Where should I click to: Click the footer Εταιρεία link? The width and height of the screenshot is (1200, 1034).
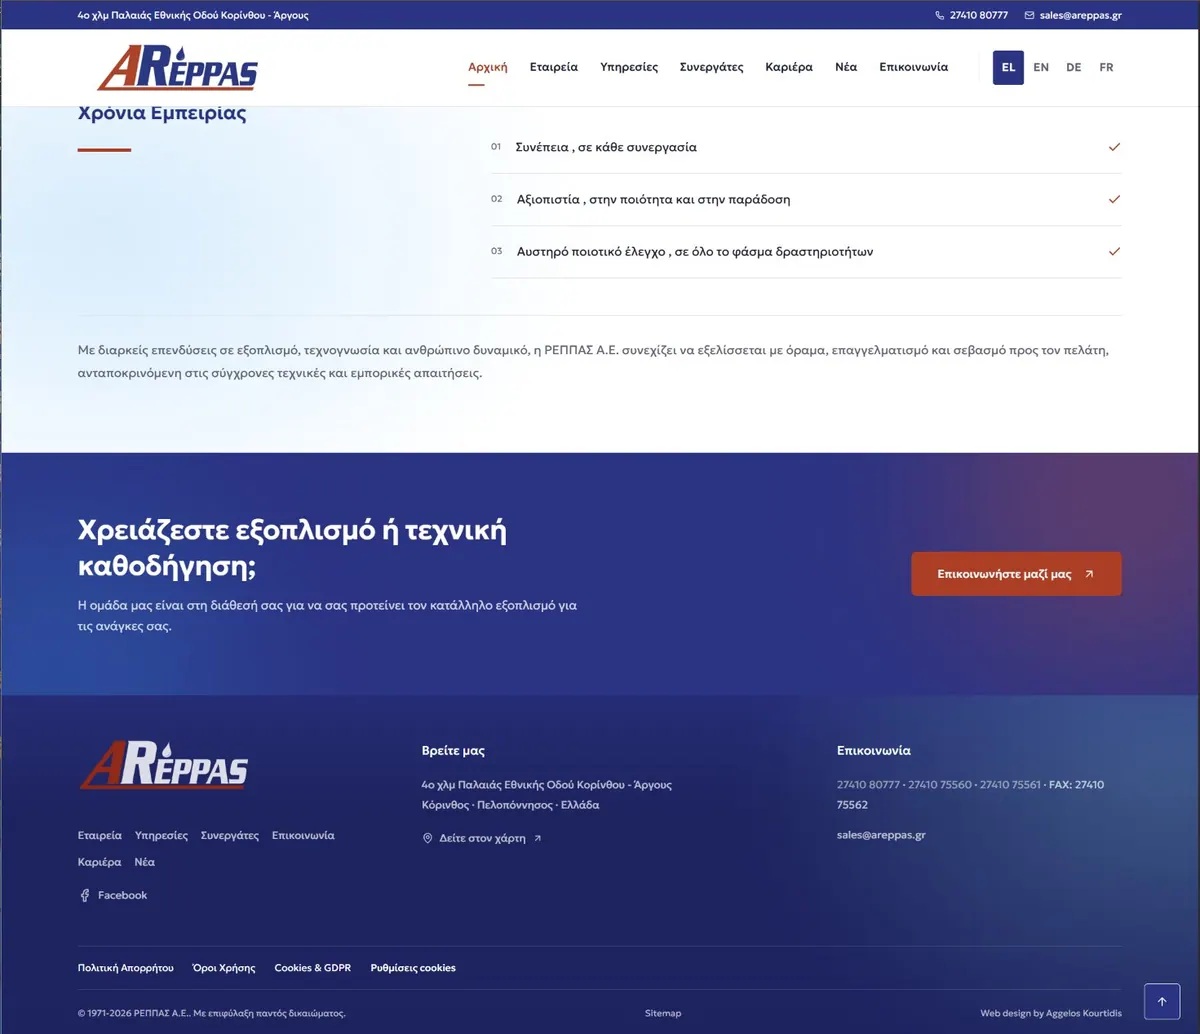[100, 835]
